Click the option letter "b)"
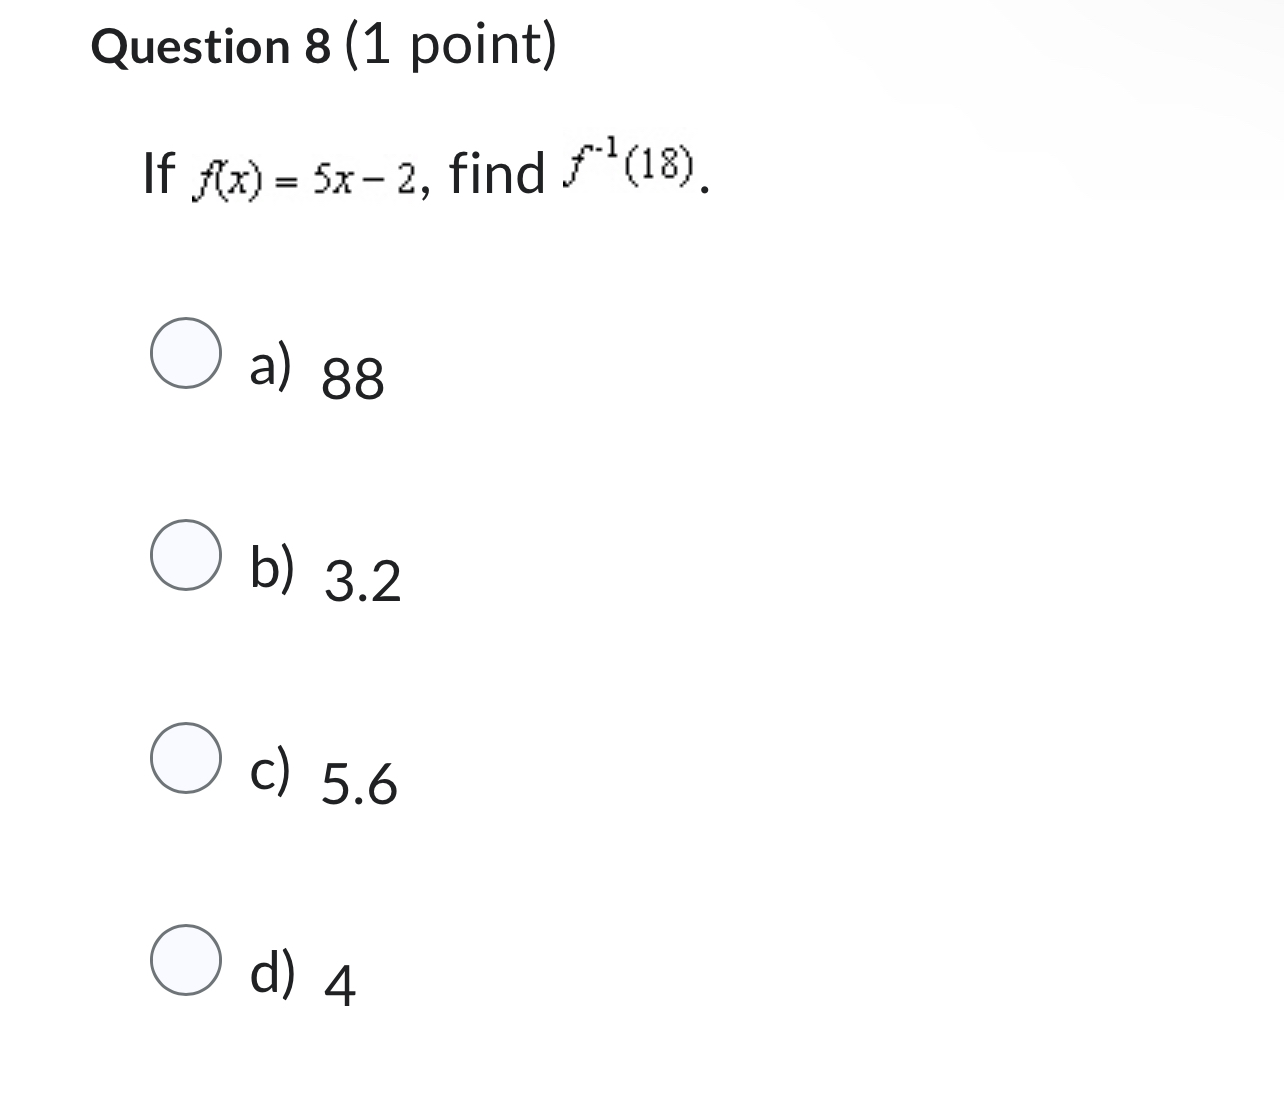 click(x=272, y=568)
